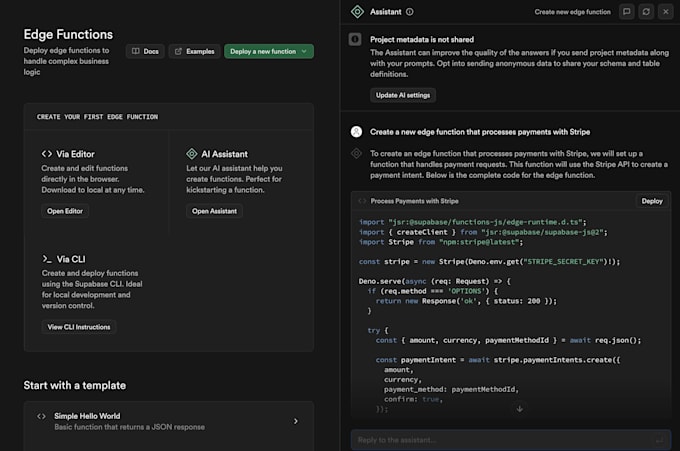Click the Docs book icon

pos(136,51)
